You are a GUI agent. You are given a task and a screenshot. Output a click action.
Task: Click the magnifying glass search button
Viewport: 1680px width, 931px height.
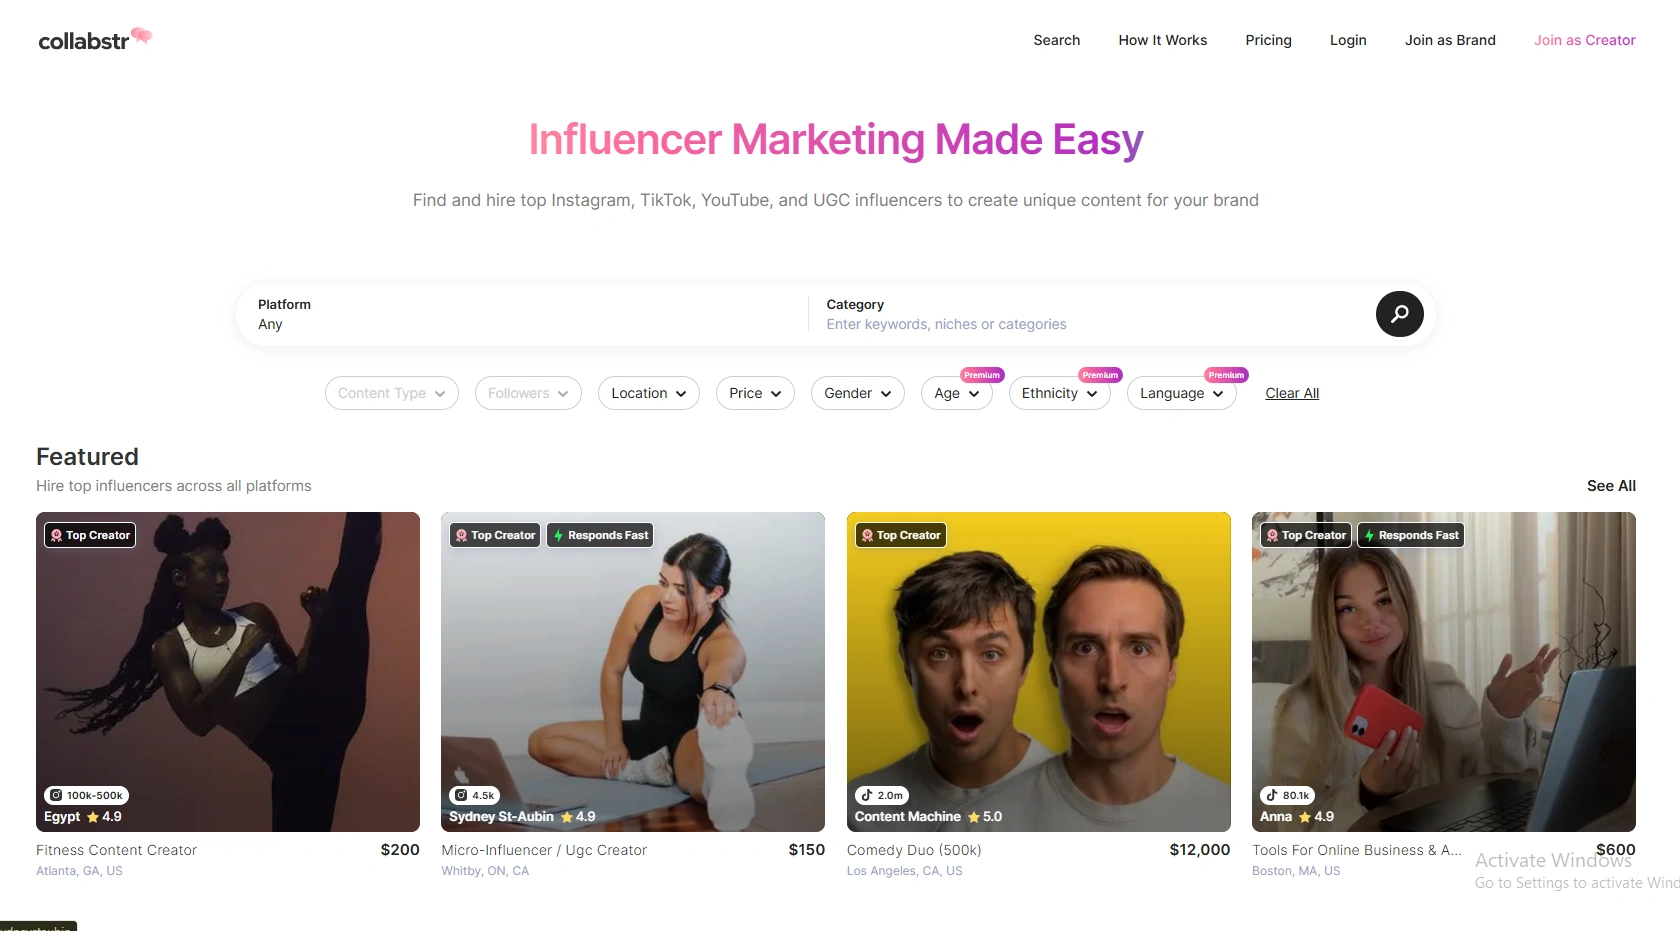click(x=1399, y=314)
